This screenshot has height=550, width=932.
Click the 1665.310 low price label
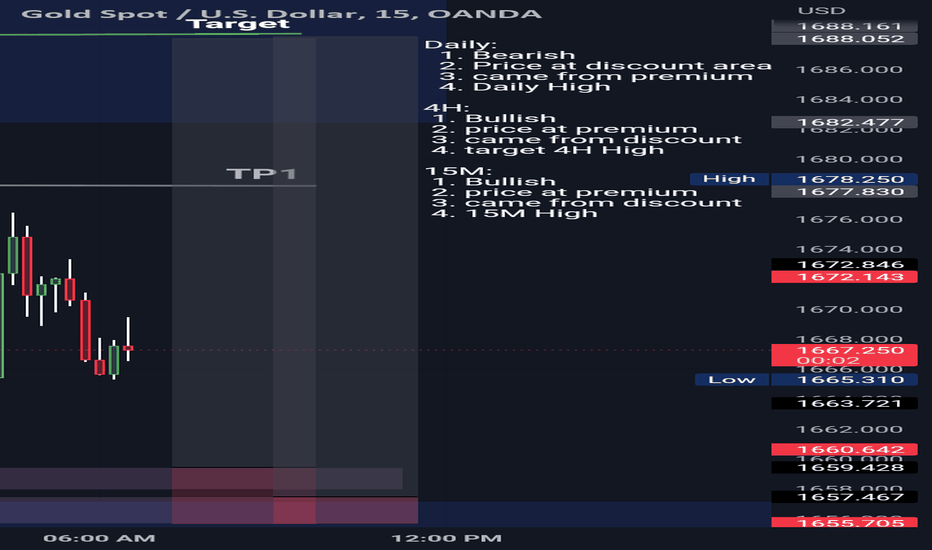[844, 379]
